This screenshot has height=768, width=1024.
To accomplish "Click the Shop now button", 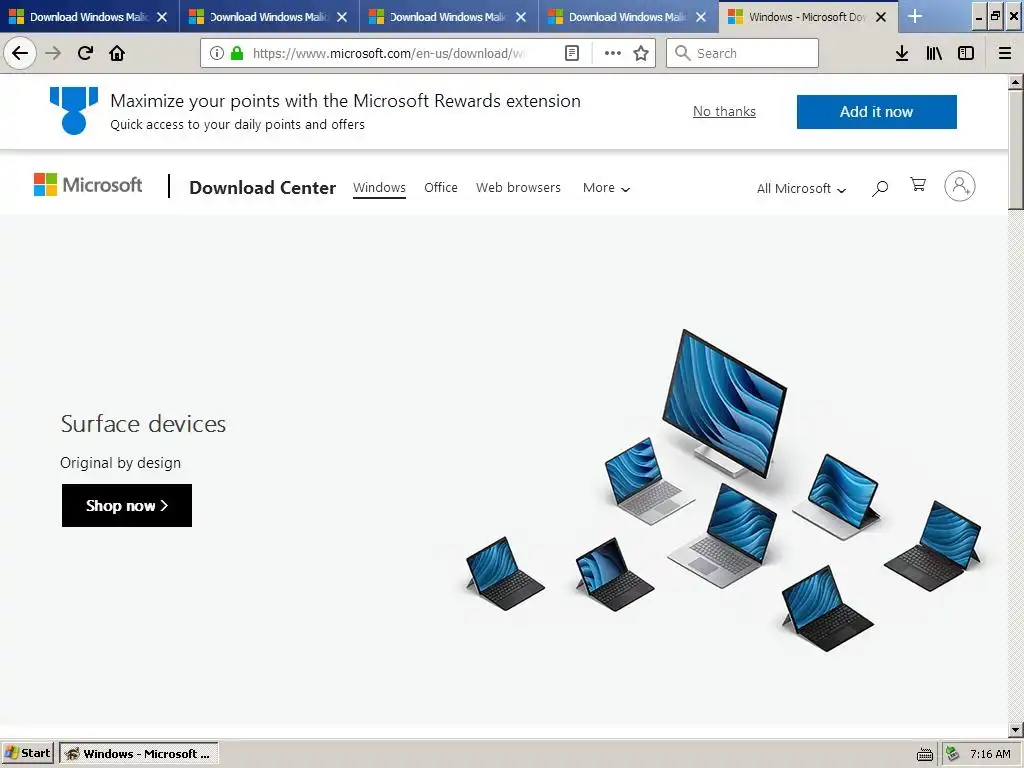I will click(127, 505).
